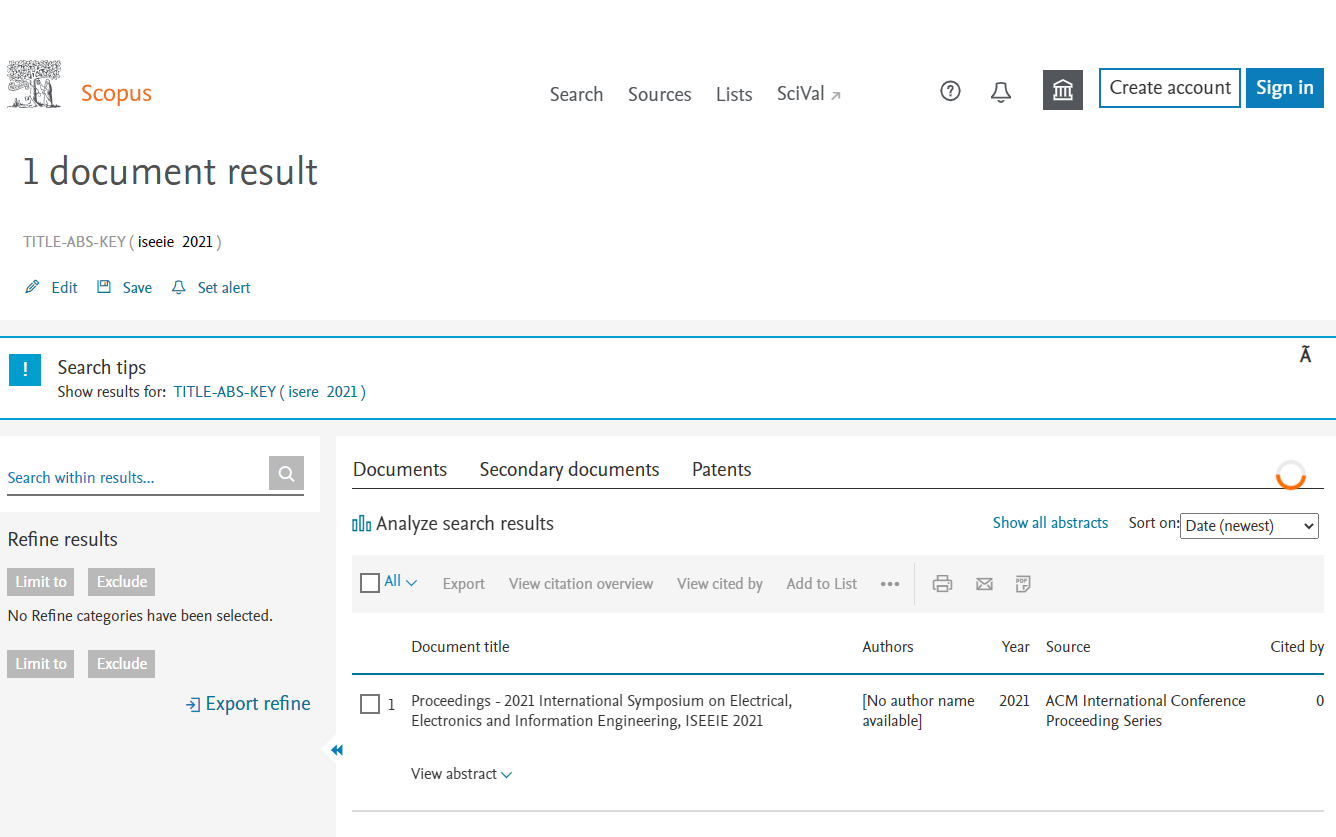
Task: Switch to the Secondary documents tab
Action: click(x=569, y=469)
